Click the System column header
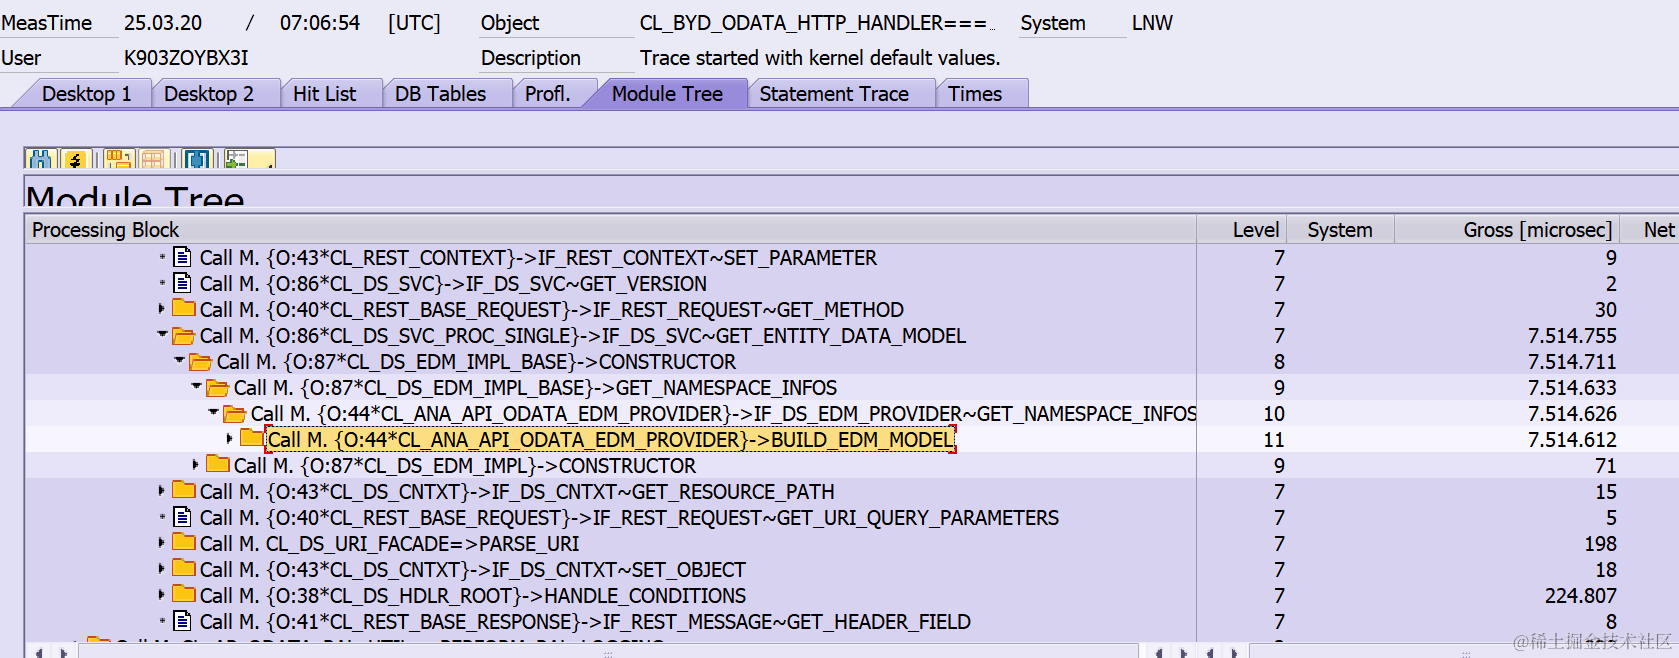This screenshot has height=658, width=1679. click(1340, 230)
